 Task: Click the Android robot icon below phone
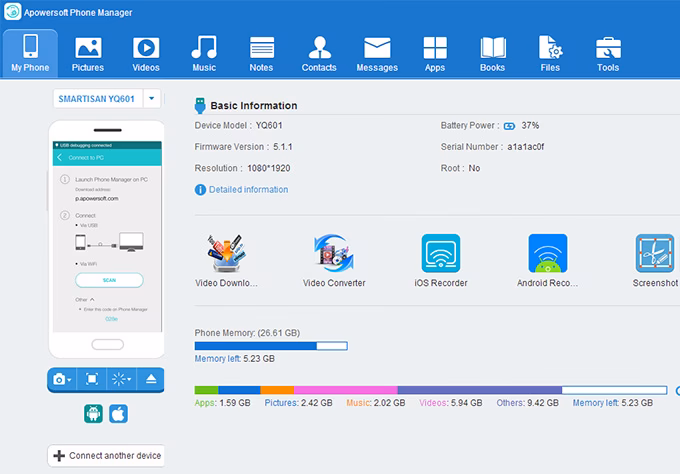[93, 414]
